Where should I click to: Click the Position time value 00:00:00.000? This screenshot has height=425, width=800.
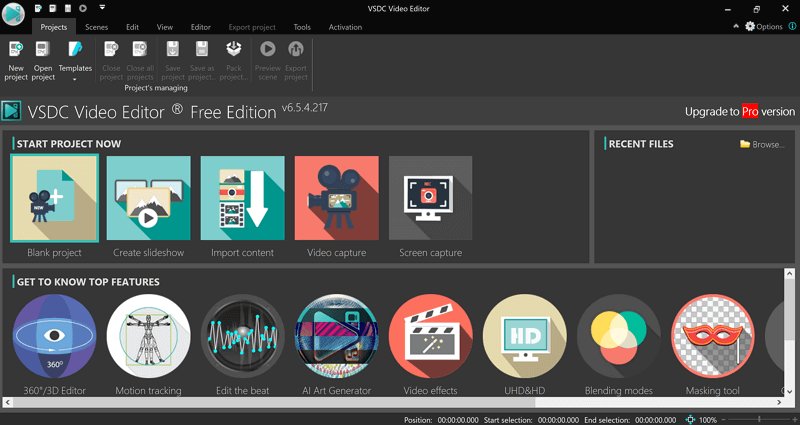click(458, 420)
